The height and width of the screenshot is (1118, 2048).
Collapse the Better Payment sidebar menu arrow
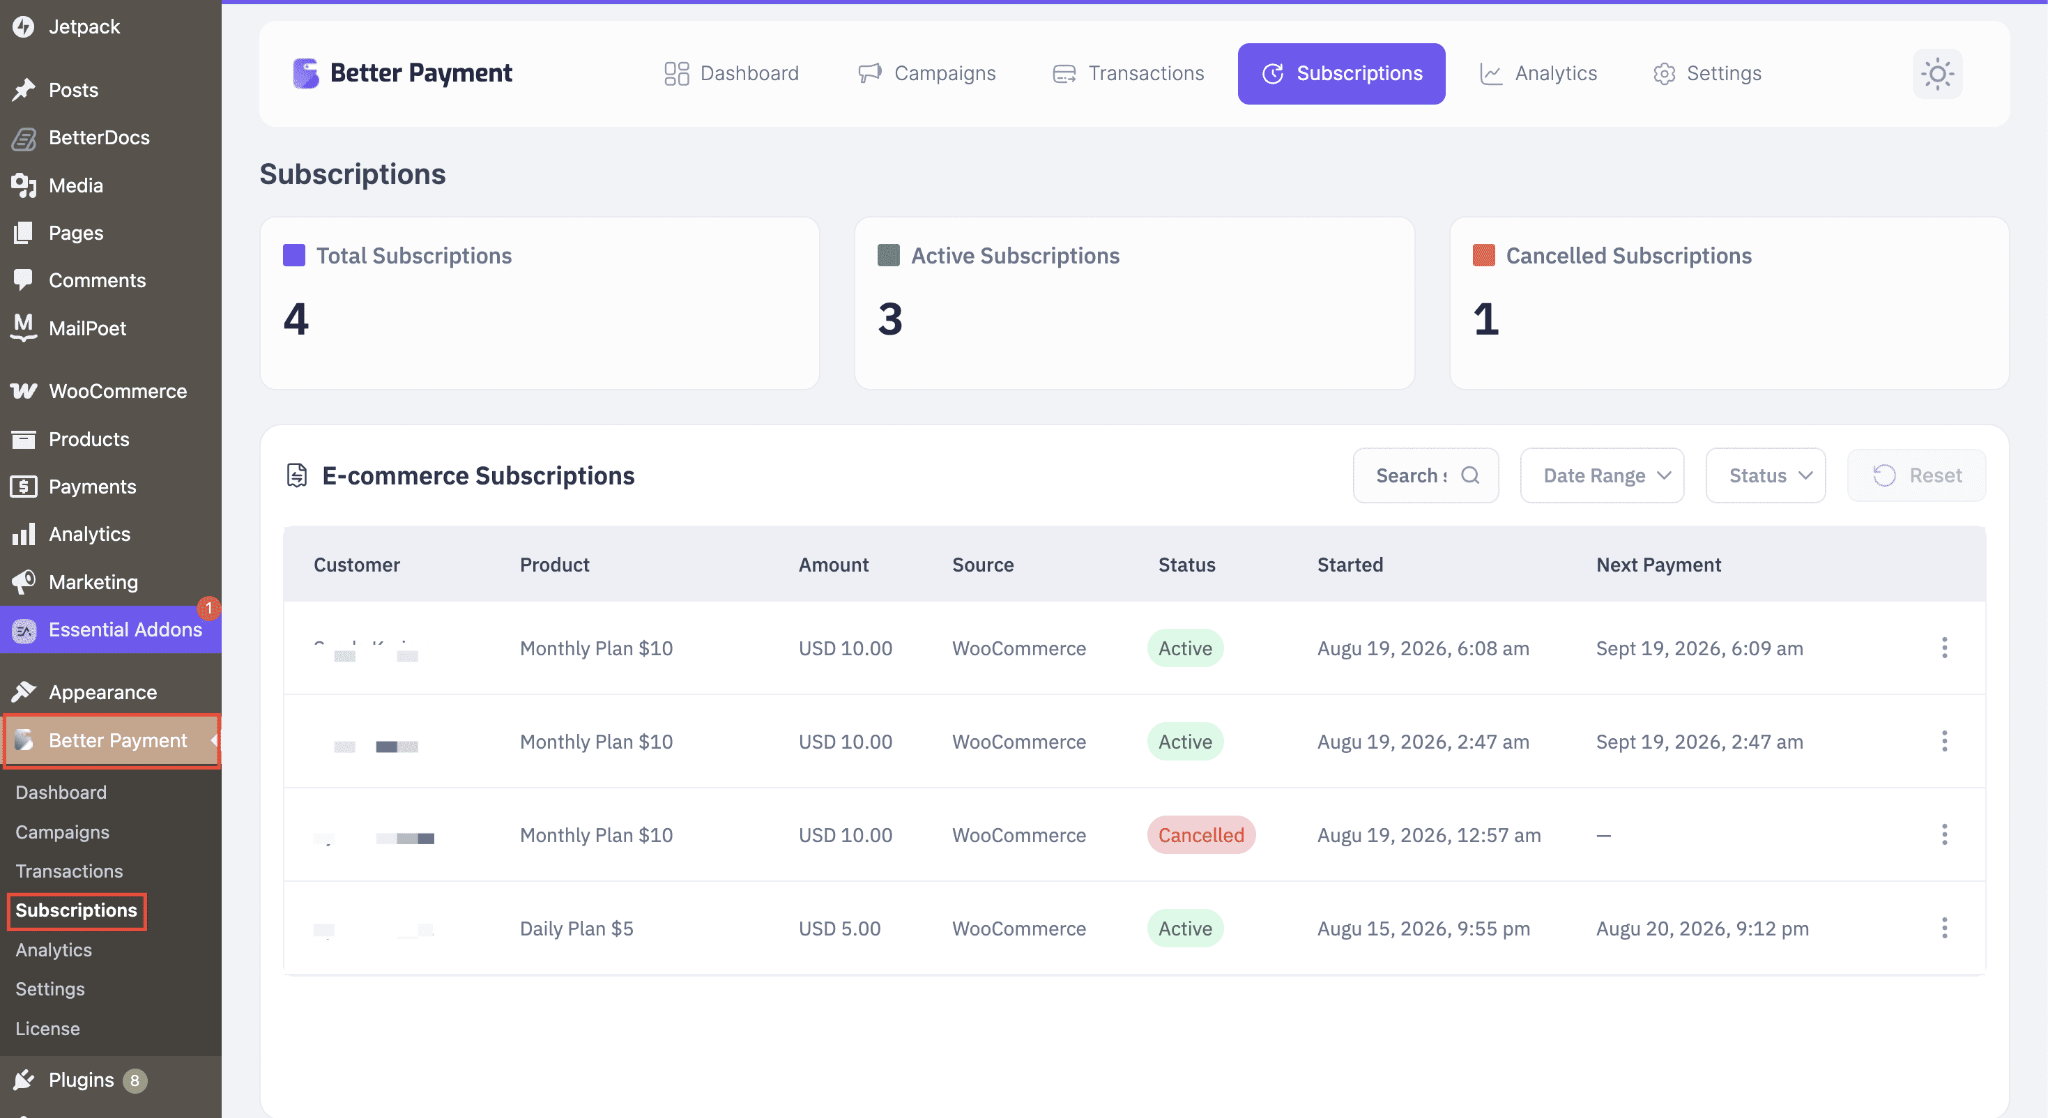coord(214,740)
